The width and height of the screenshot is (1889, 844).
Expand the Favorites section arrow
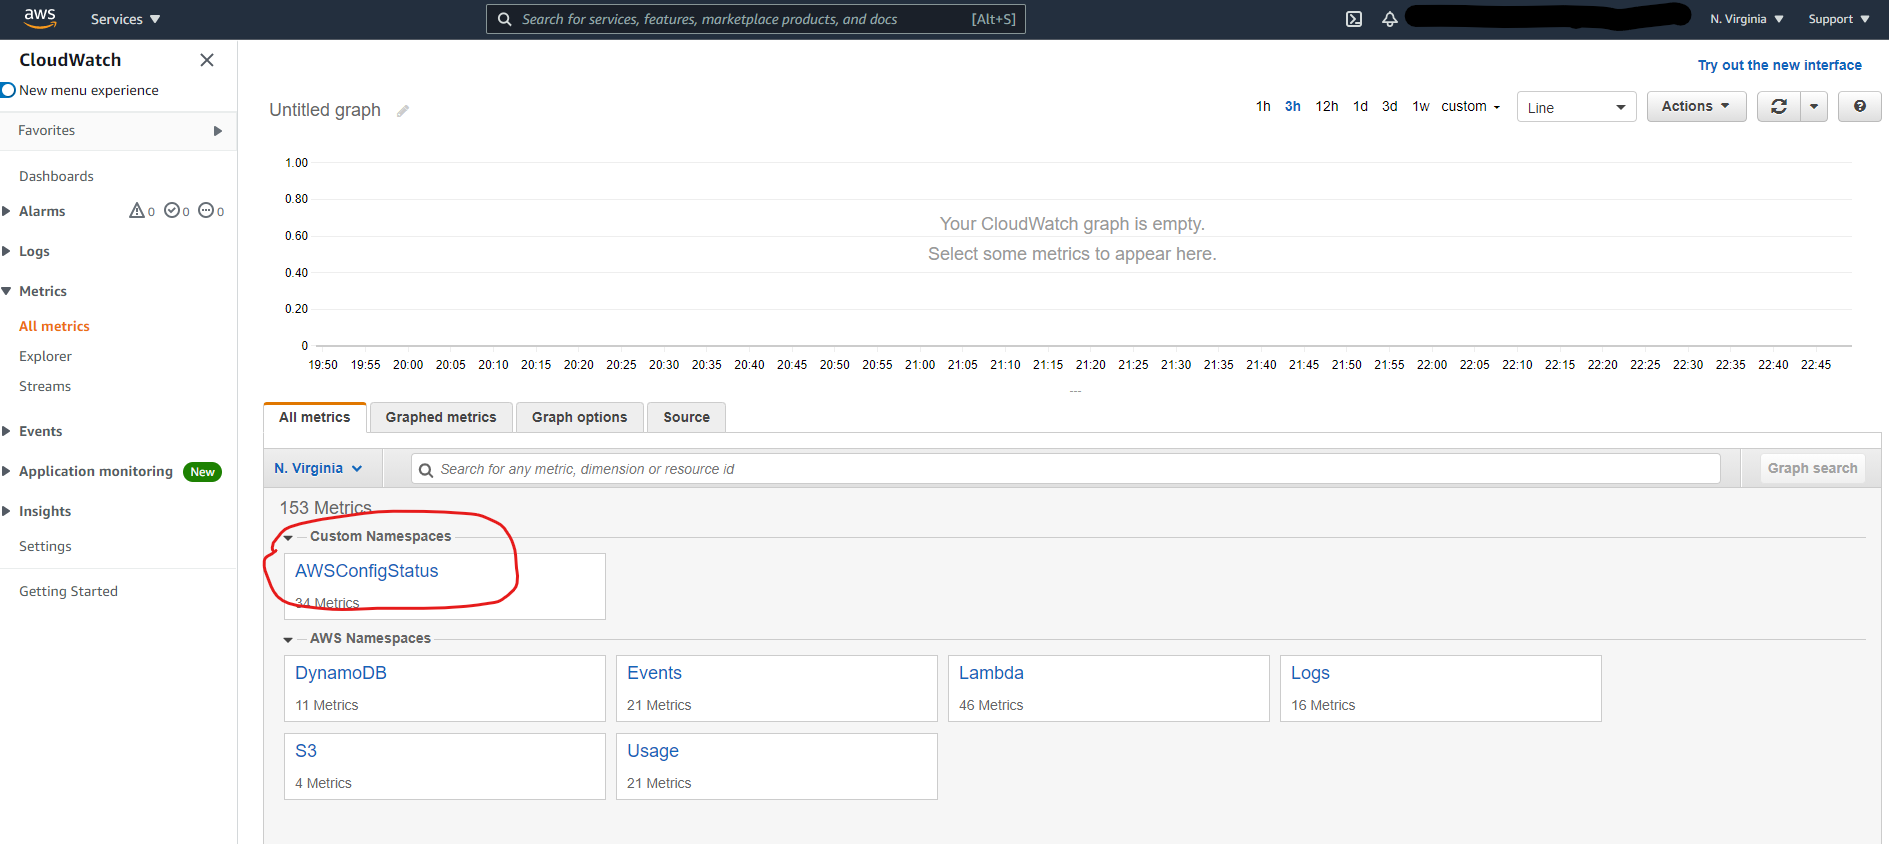218,131
